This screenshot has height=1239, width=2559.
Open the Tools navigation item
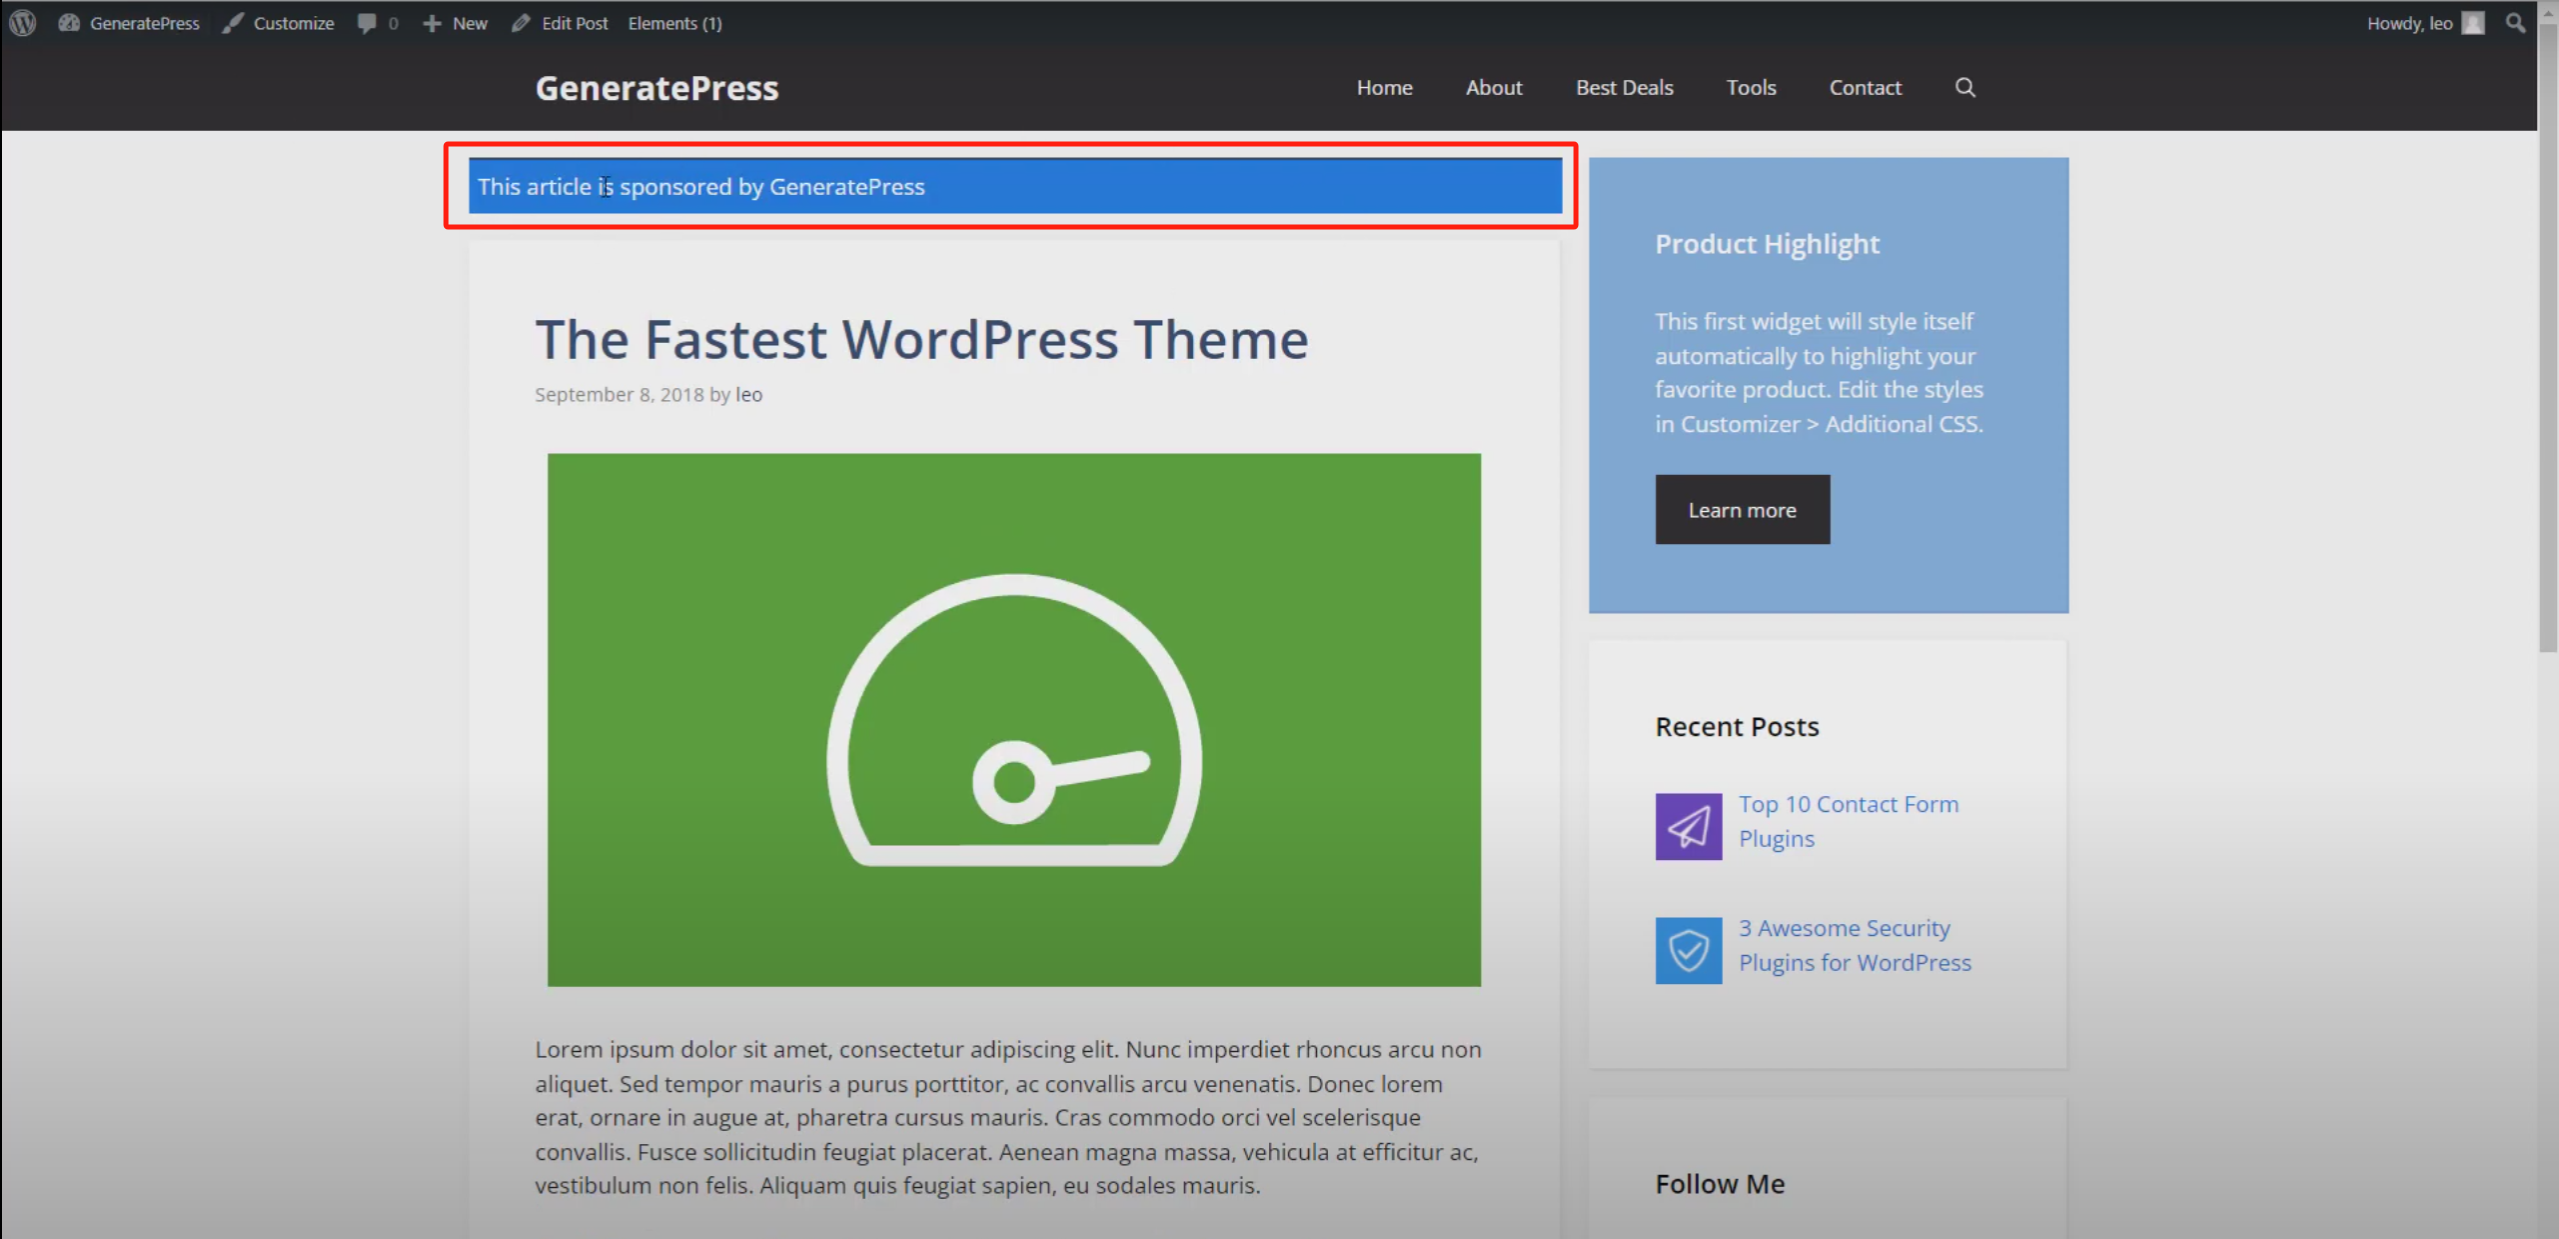[1750, 88]
